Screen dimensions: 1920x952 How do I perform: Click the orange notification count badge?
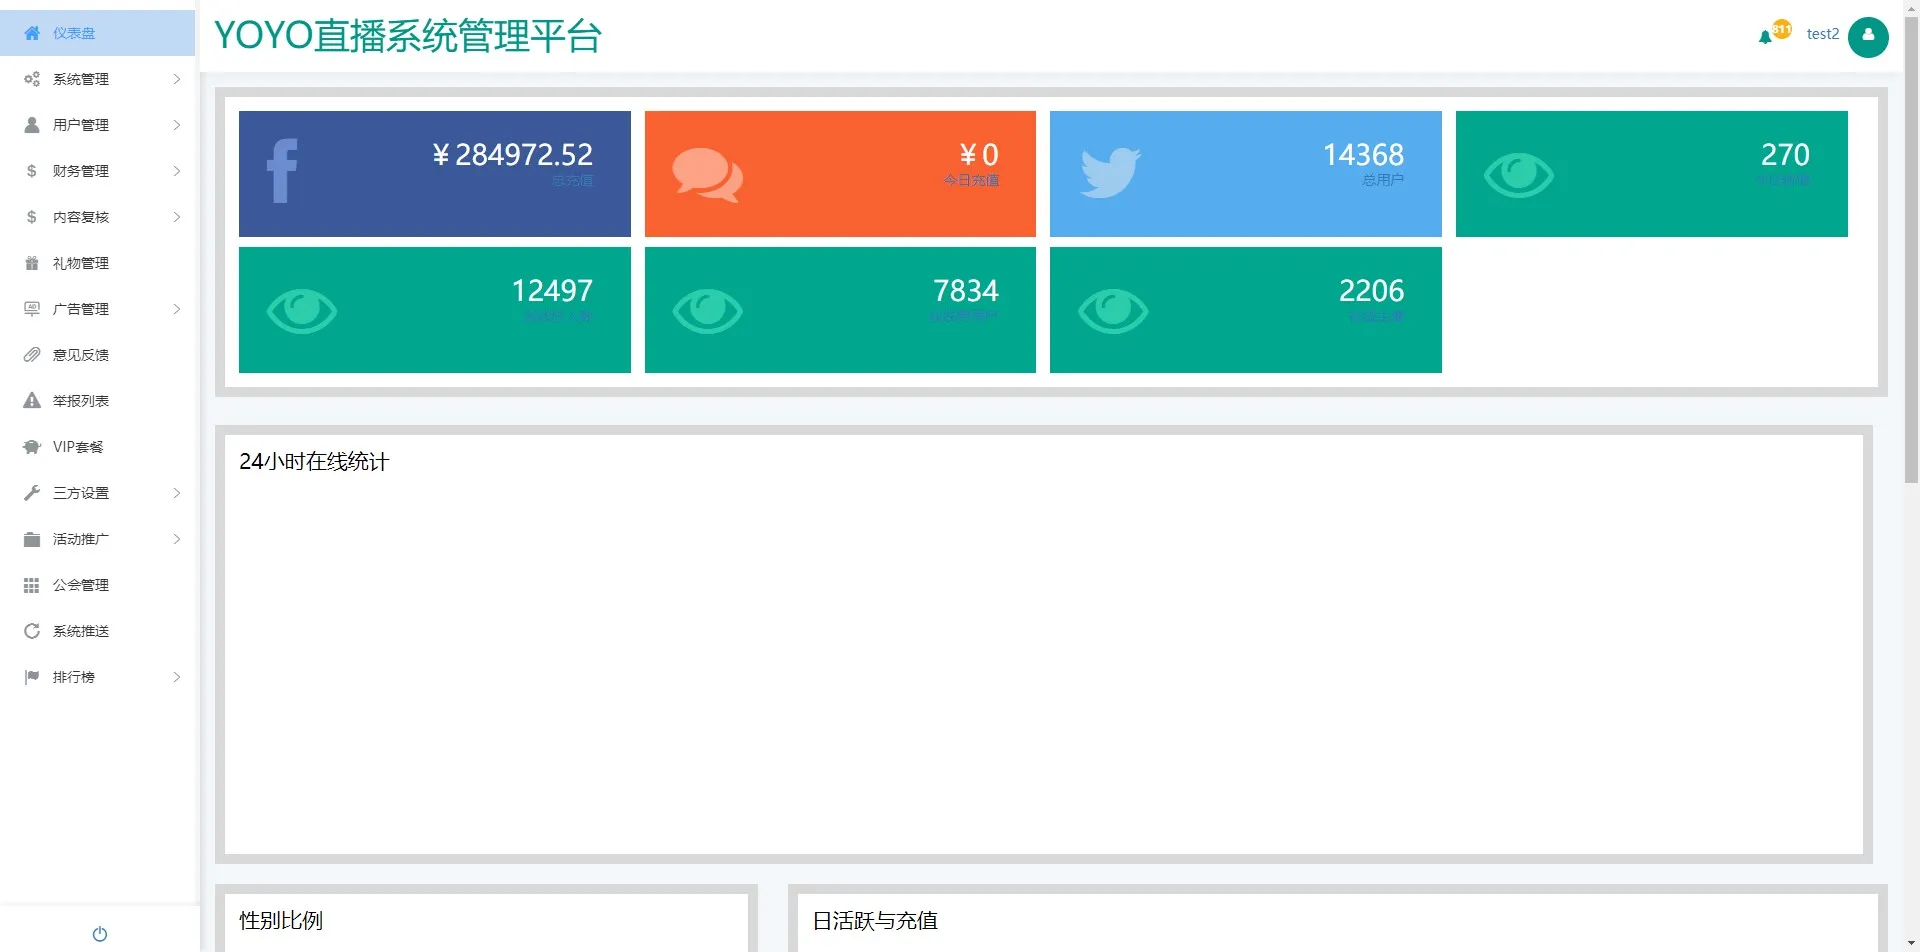click(1782, 29)
